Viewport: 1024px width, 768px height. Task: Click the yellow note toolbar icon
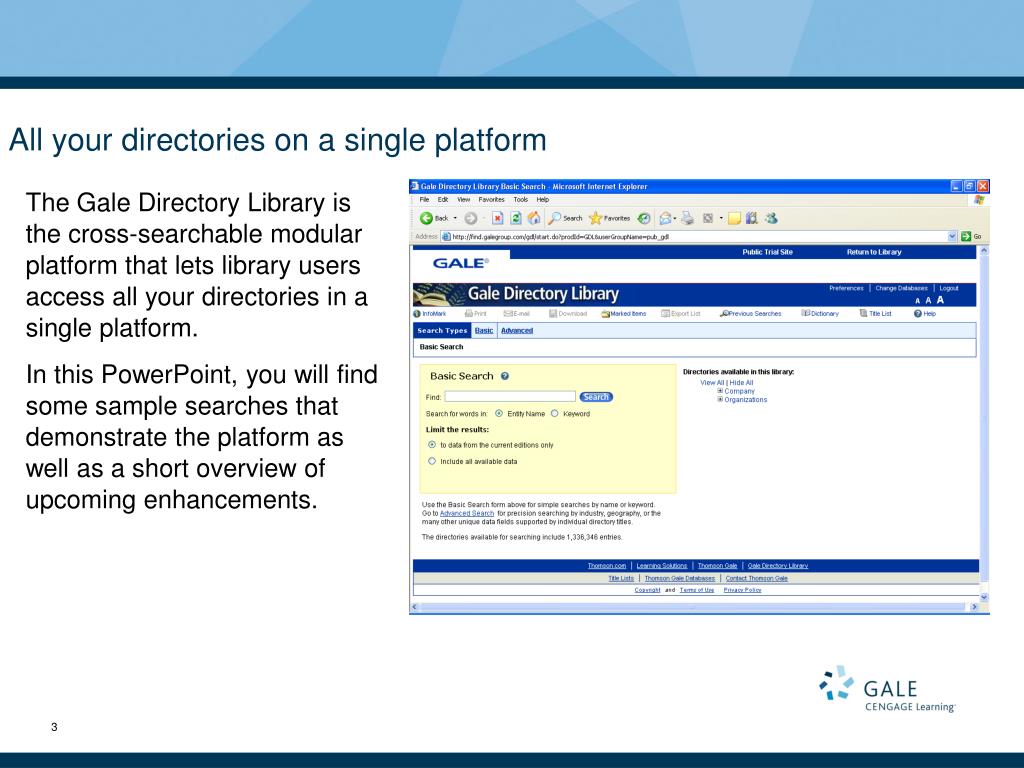[735, 218]
